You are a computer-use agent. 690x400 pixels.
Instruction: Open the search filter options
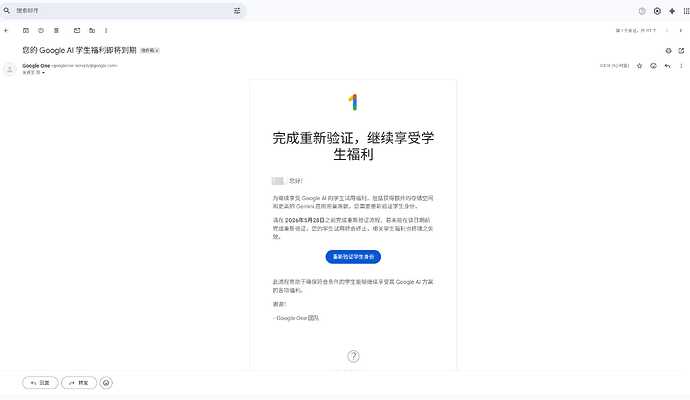point(237,11)
